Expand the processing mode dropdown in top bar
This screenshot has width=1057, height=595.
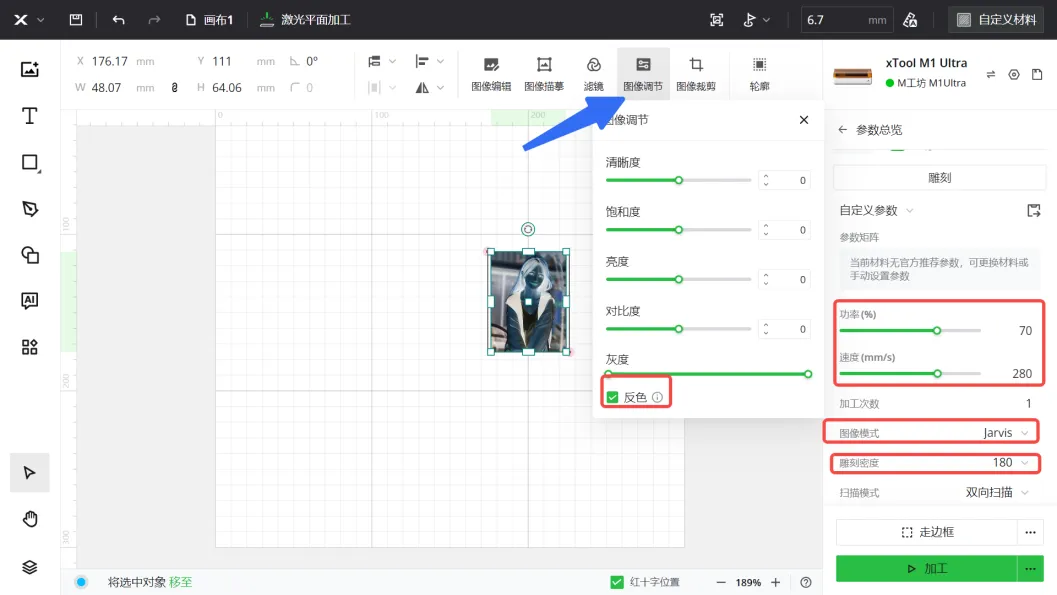point(766,20)
